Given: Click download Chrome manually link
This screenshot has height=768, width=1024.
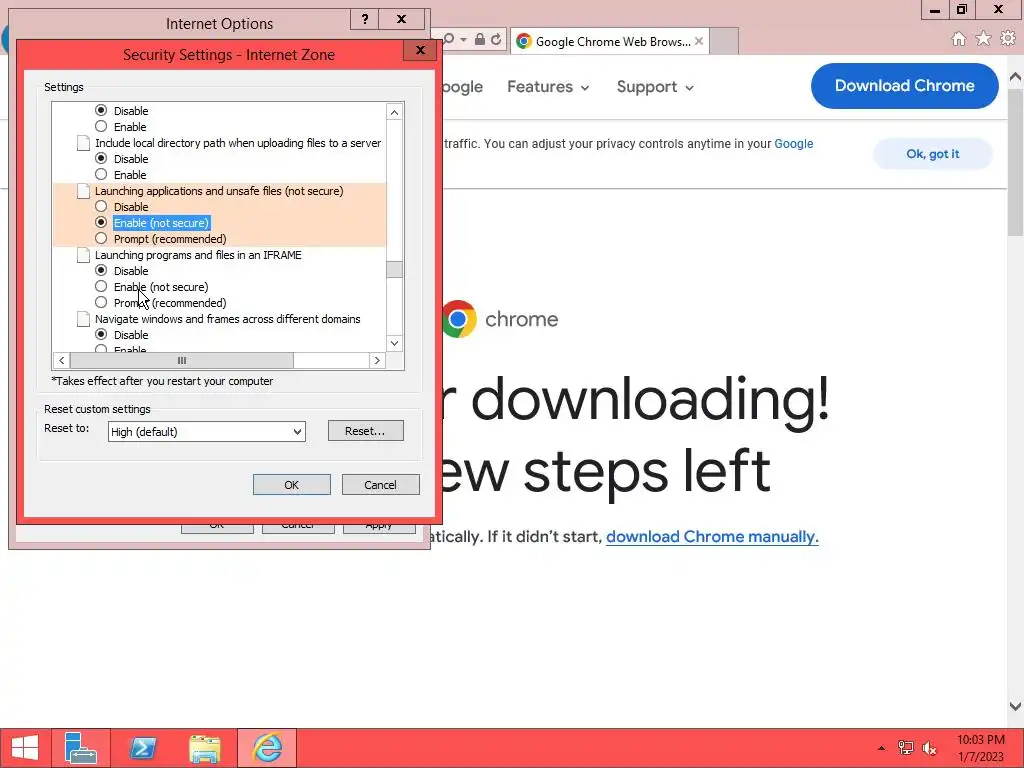Looking at the screenshot, I should point(712,537).
